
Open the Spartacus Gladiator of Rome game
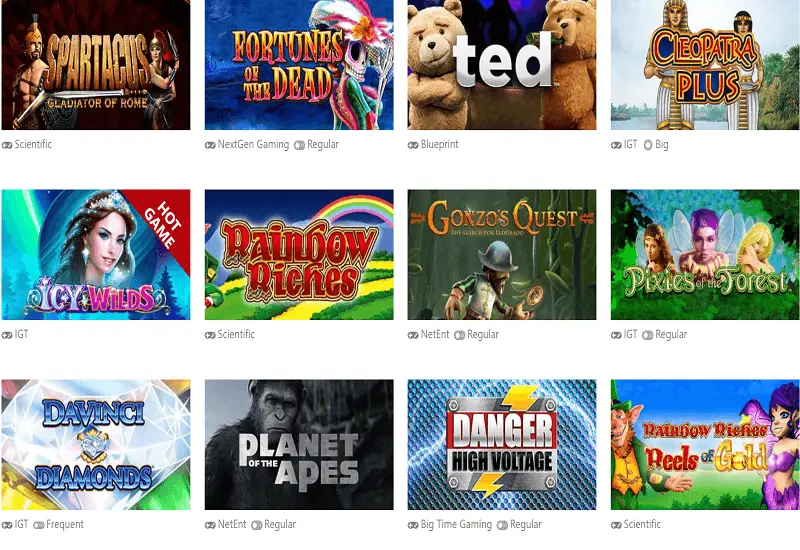point(96,65)
